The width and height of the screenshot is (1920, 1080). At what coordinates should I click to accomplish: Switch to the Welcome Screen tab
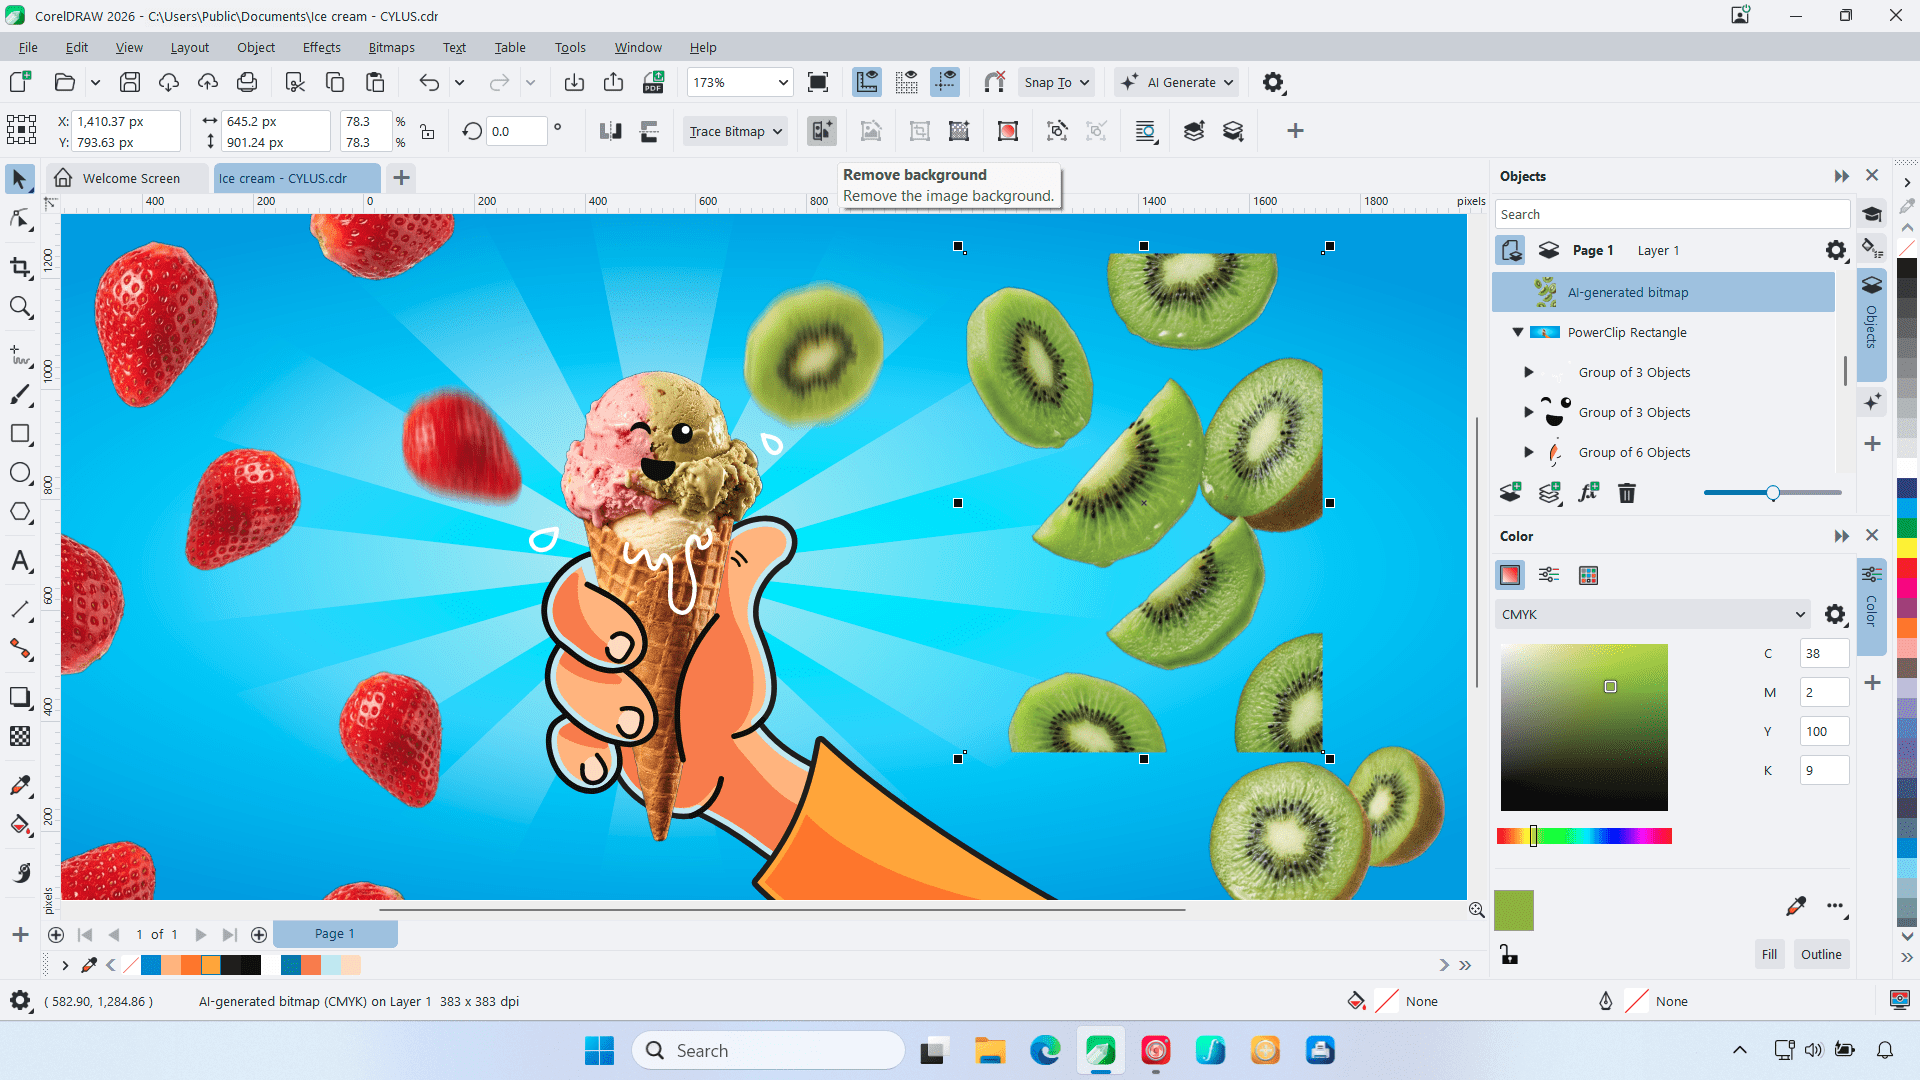[130, 178]
